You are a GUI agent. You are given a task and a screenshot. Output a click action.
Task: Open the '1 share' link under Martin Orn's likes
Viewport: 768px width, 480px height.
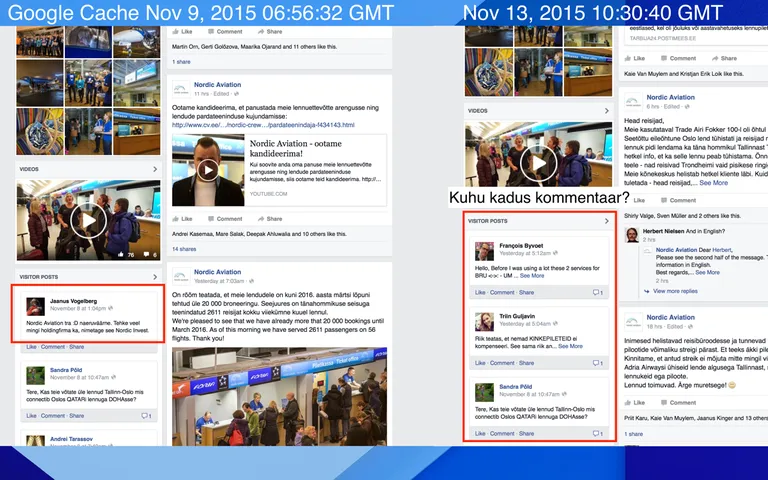click(x=181, y=62)
